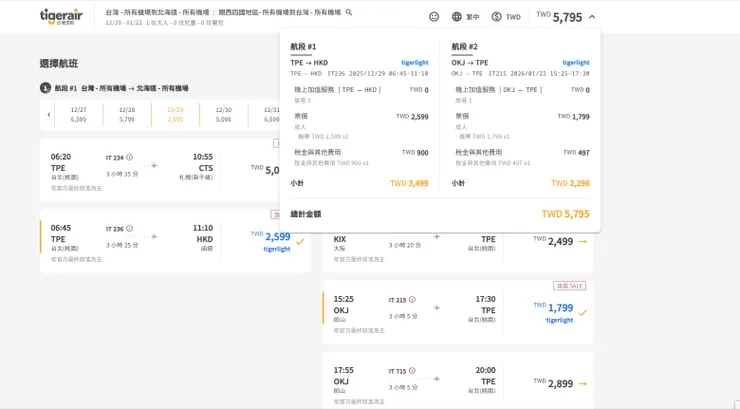Click TWD 900 taxes amount
The image size is (740, 409).
[415, 152]
